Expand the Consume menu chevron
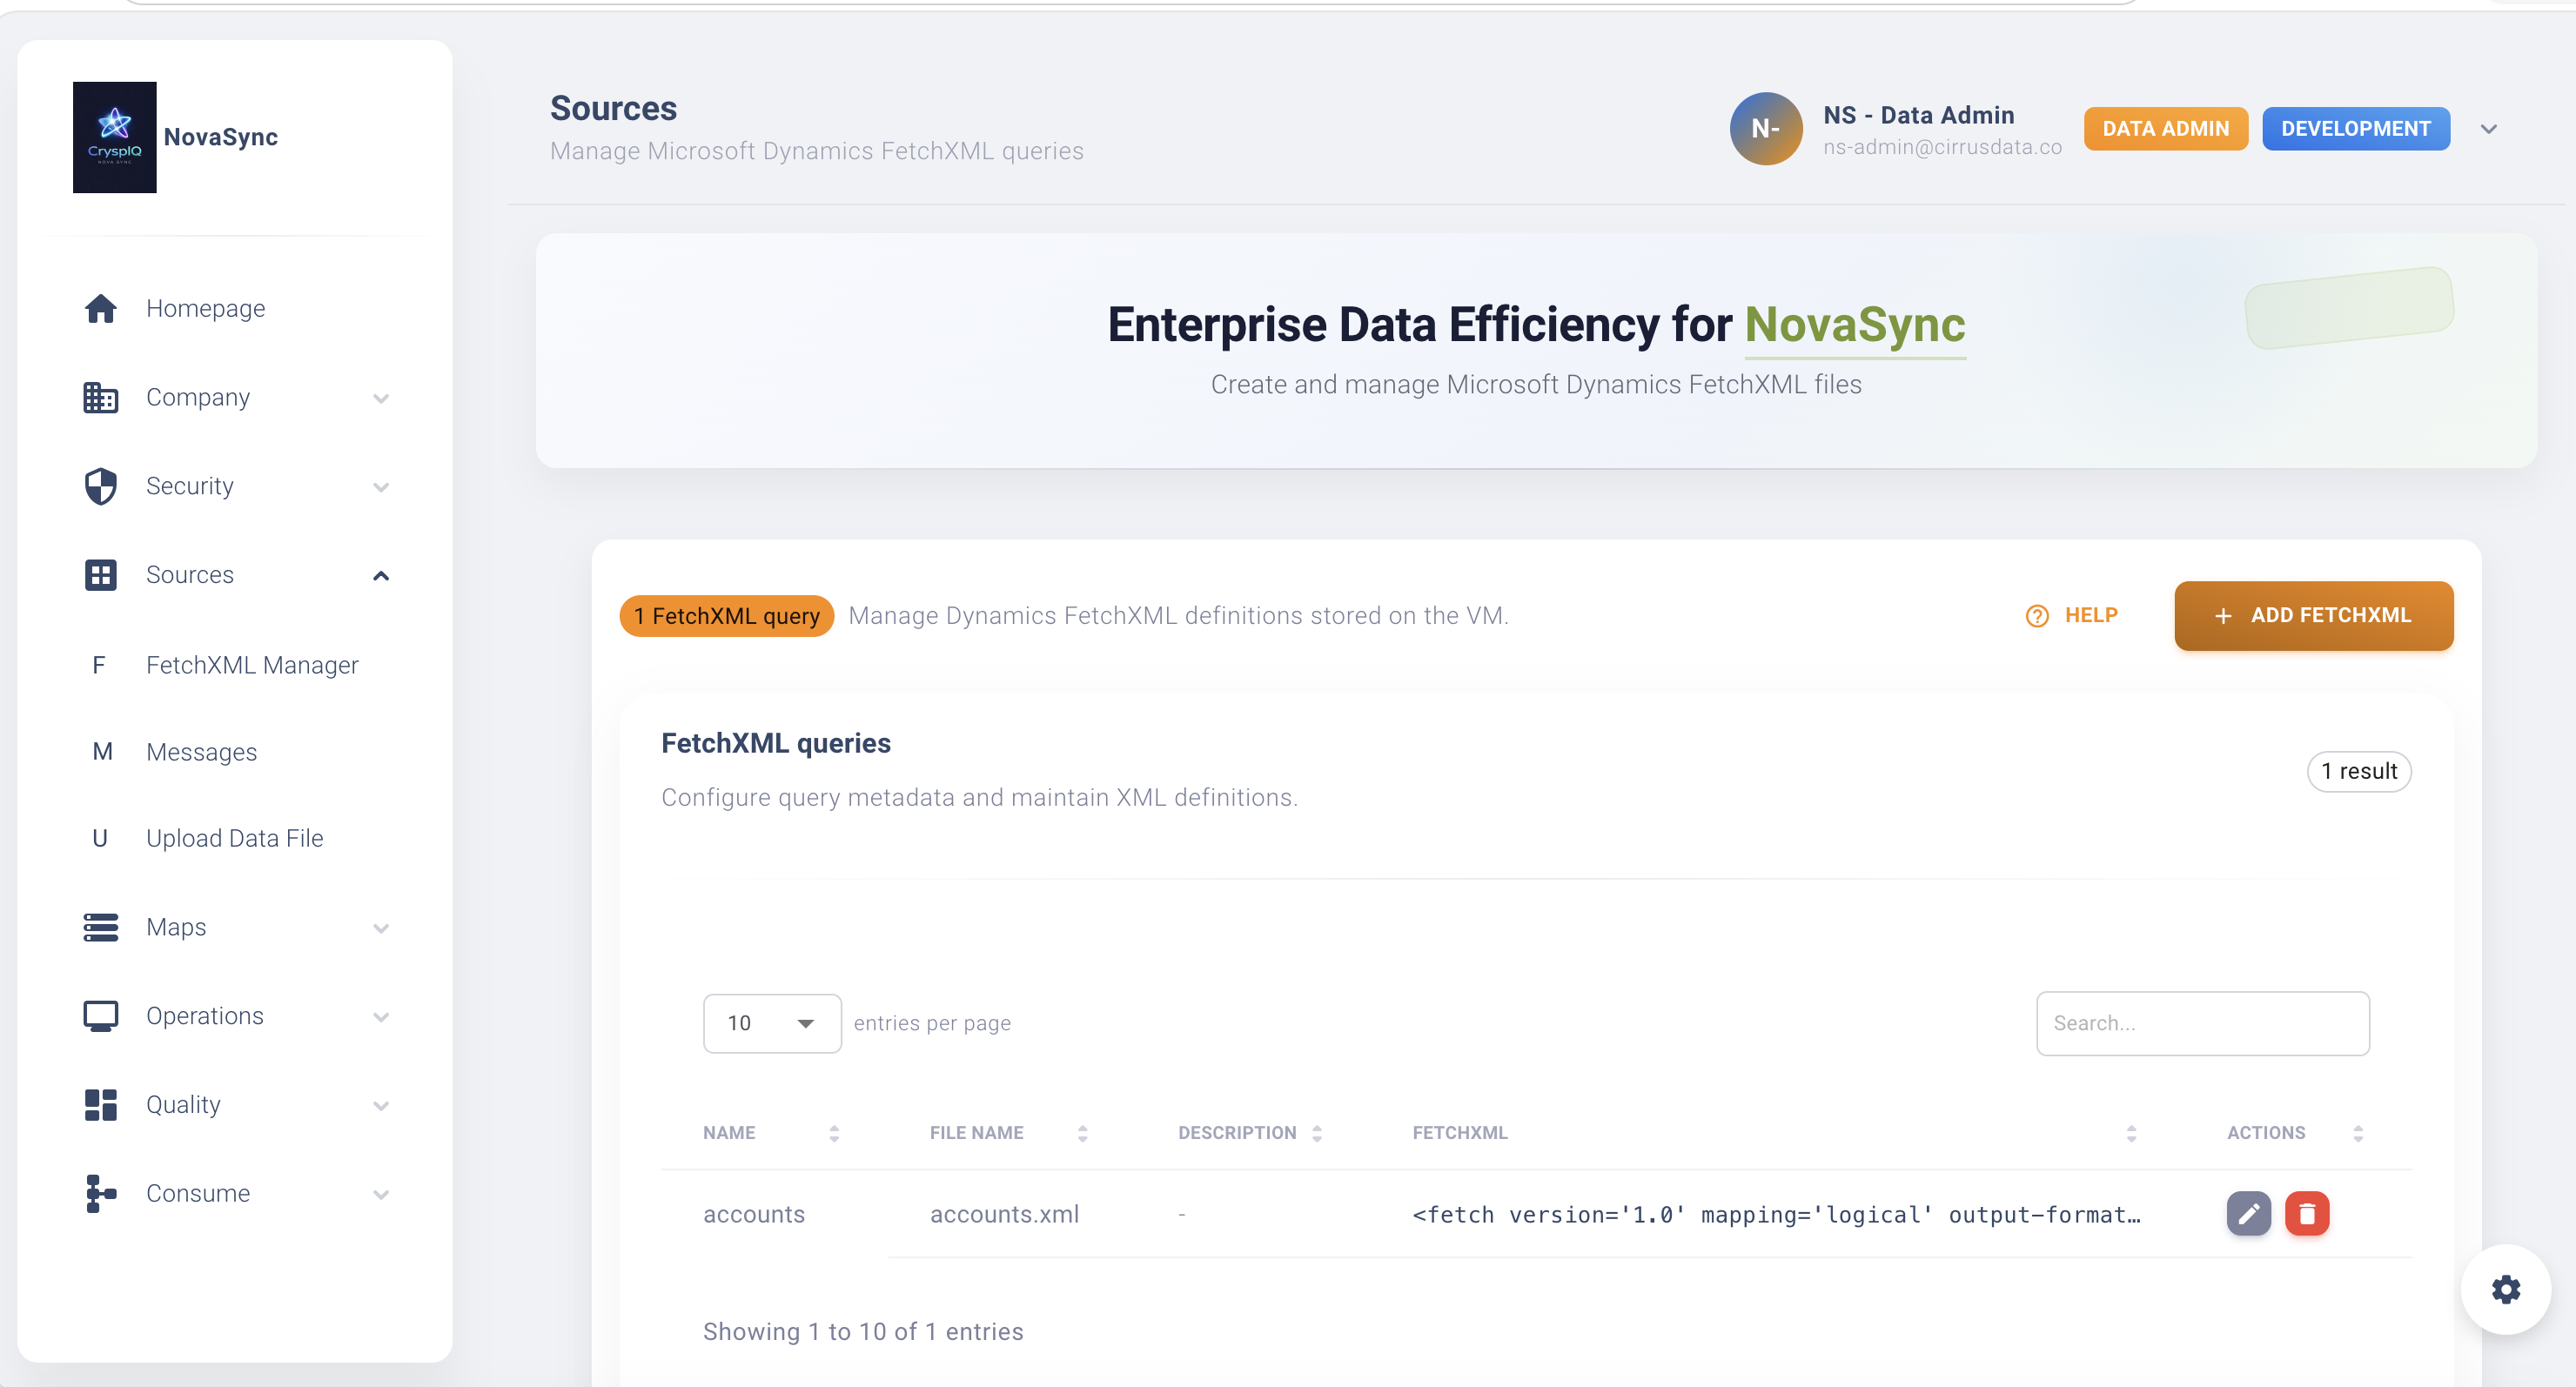This screenshot has width=2576, height=1387. pyautogui.click(x=381, y=1194)
